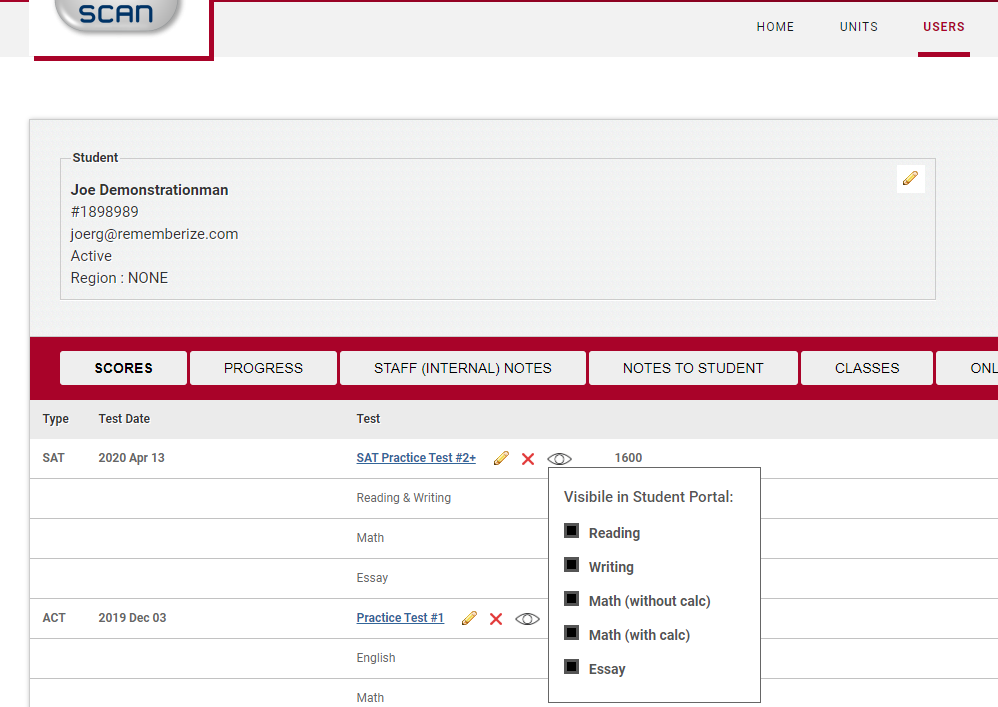The width and height of the screenshot is (998, 707).
Task: Switch to the PROGRESS tab
Action: 264,368
